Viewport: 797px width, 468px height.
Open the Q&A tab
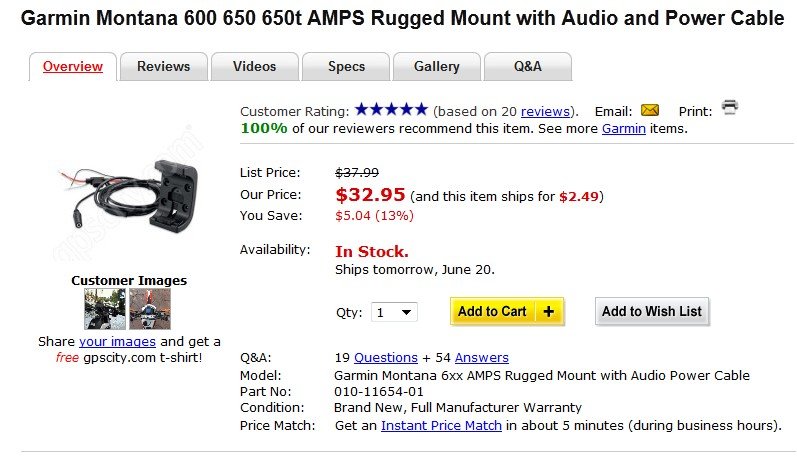pyautogui.click(x=527, y=67)
